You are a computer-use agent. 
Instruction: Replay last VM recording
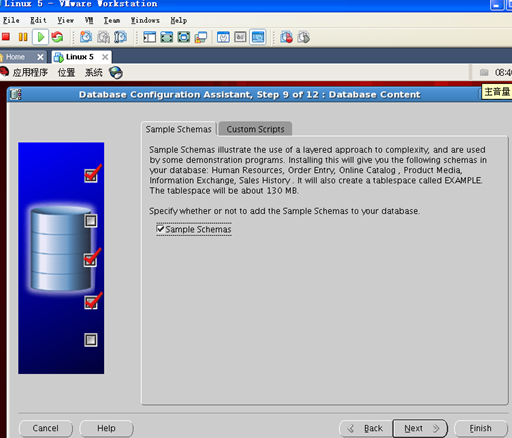(x=304, y=37)
